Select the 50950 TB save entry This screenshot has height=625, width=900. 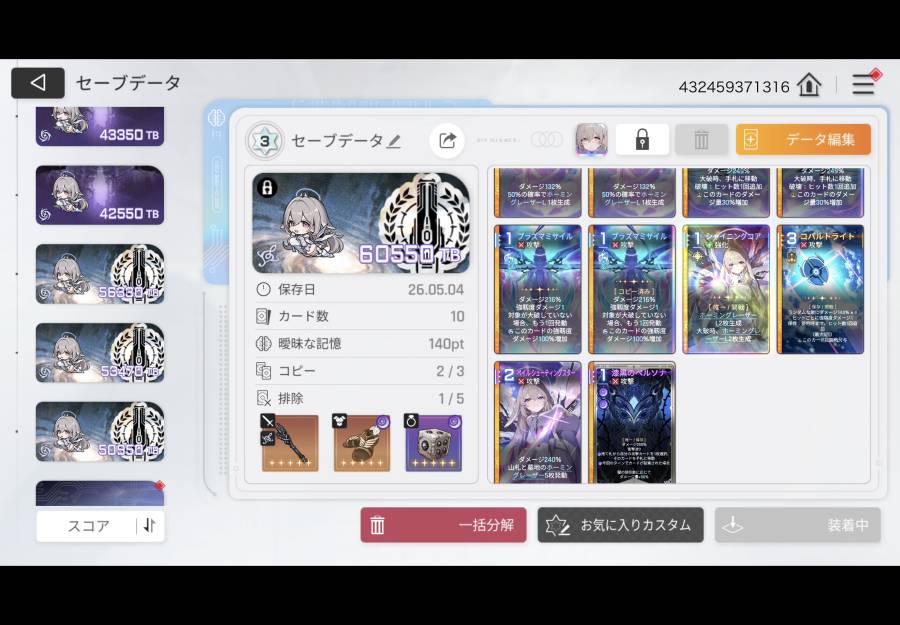[x=100, y=431]
